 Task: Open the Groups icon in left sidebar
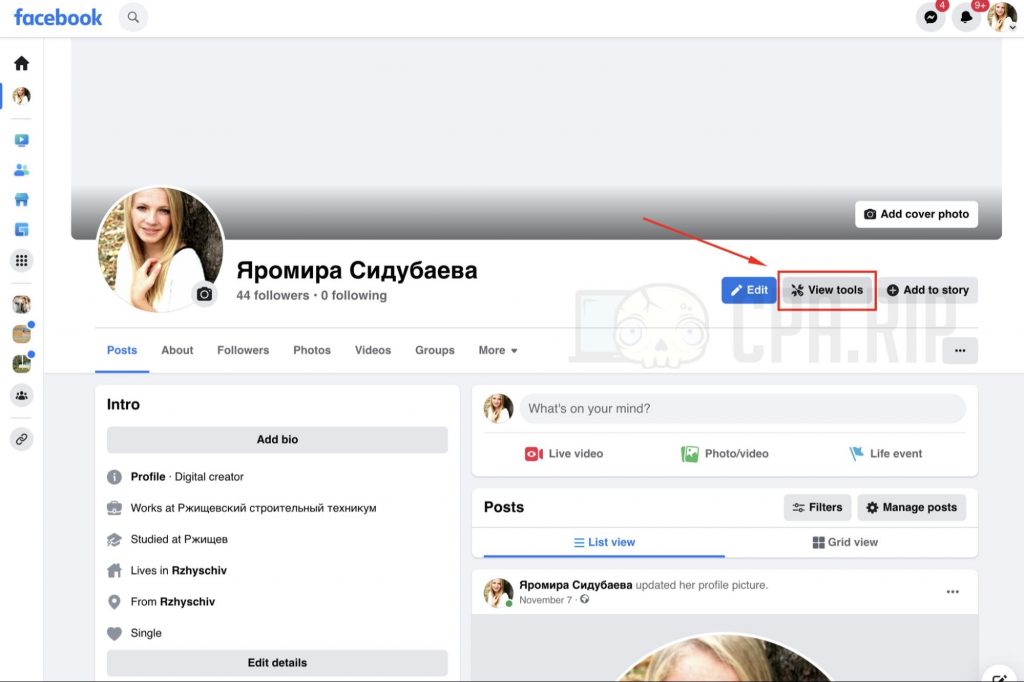(22, 395)
